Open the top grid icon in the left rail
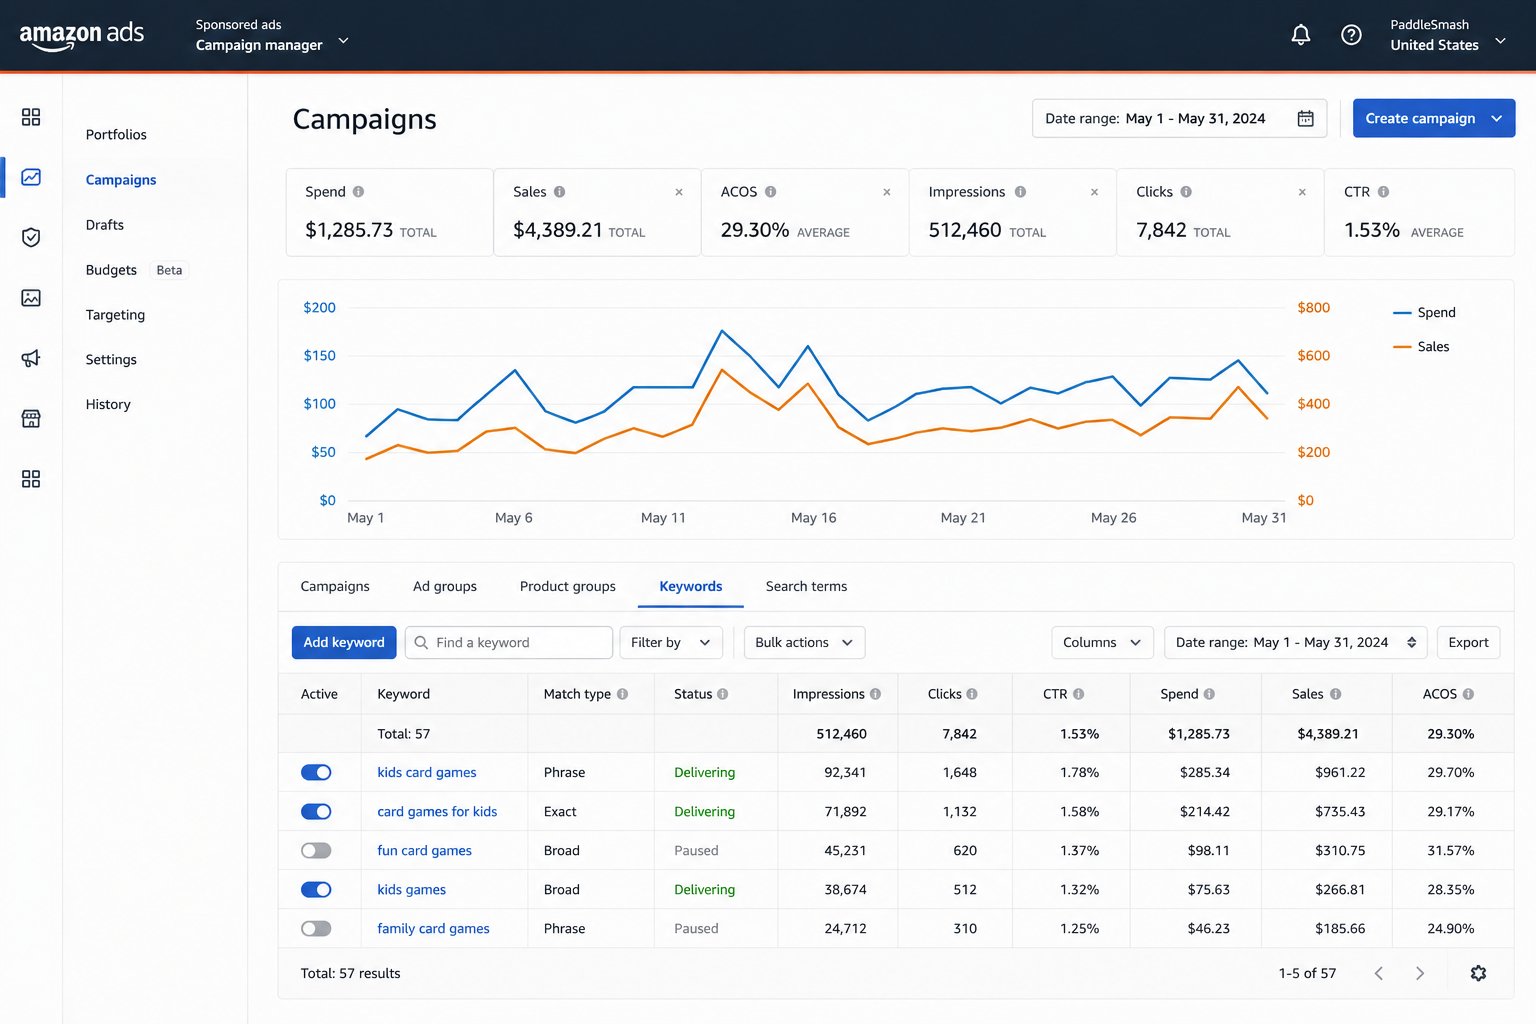This screenshot has height=1024, width=1536. 31,117
